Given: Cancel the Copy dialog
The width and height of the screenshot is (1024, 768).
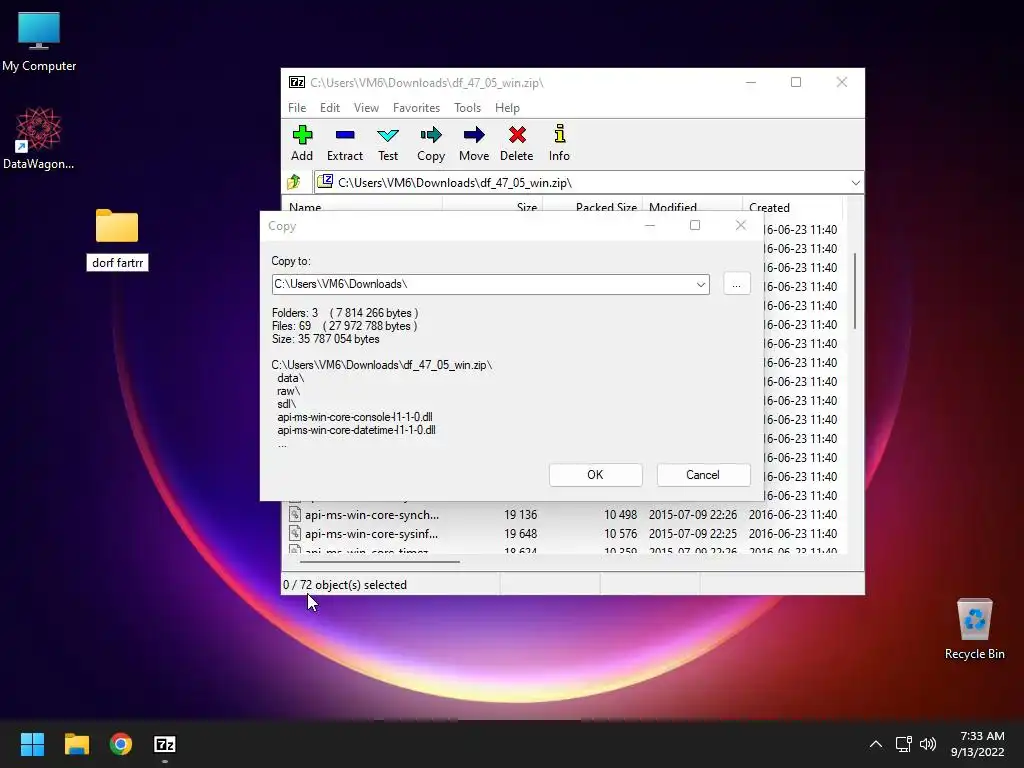Looking at the screenshot, I should point(703,475).
